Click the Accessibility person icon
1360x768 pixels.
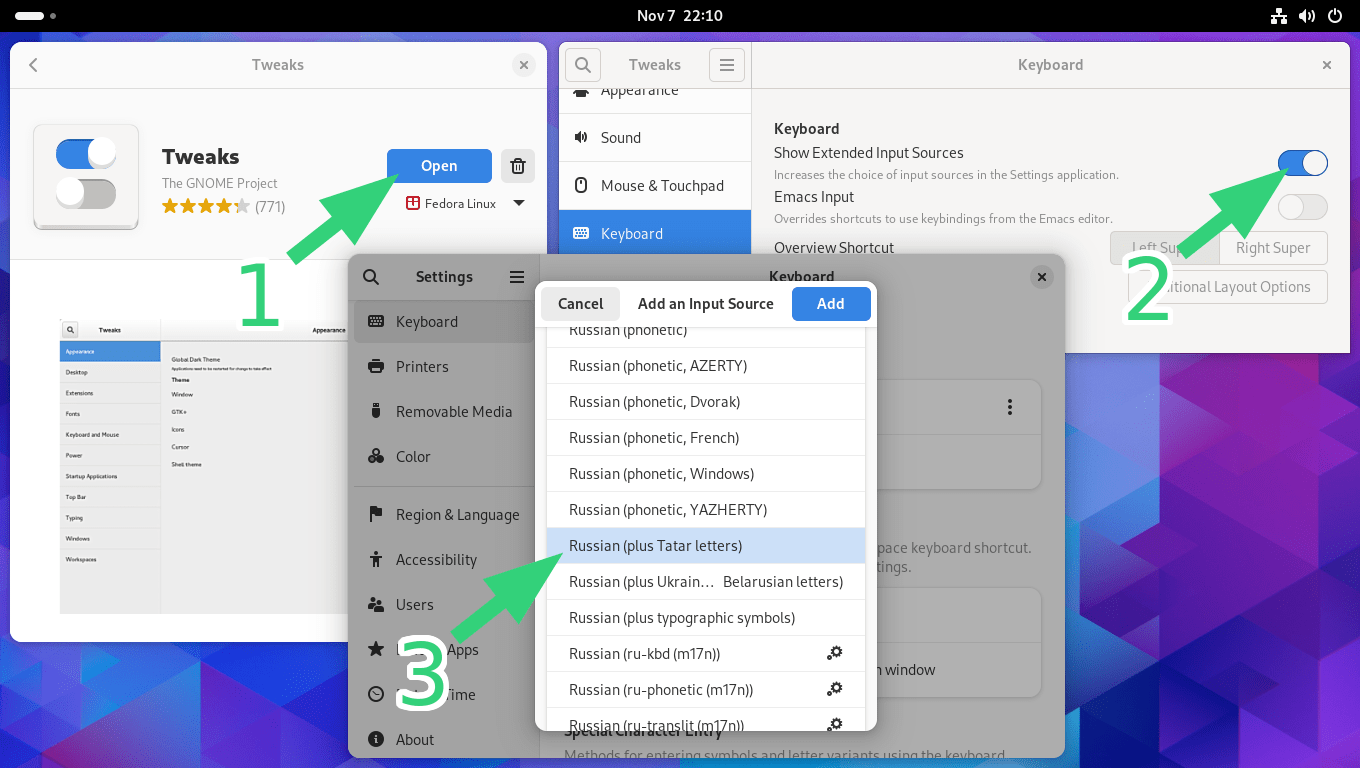pyautogui.click(x=376, y=559)
